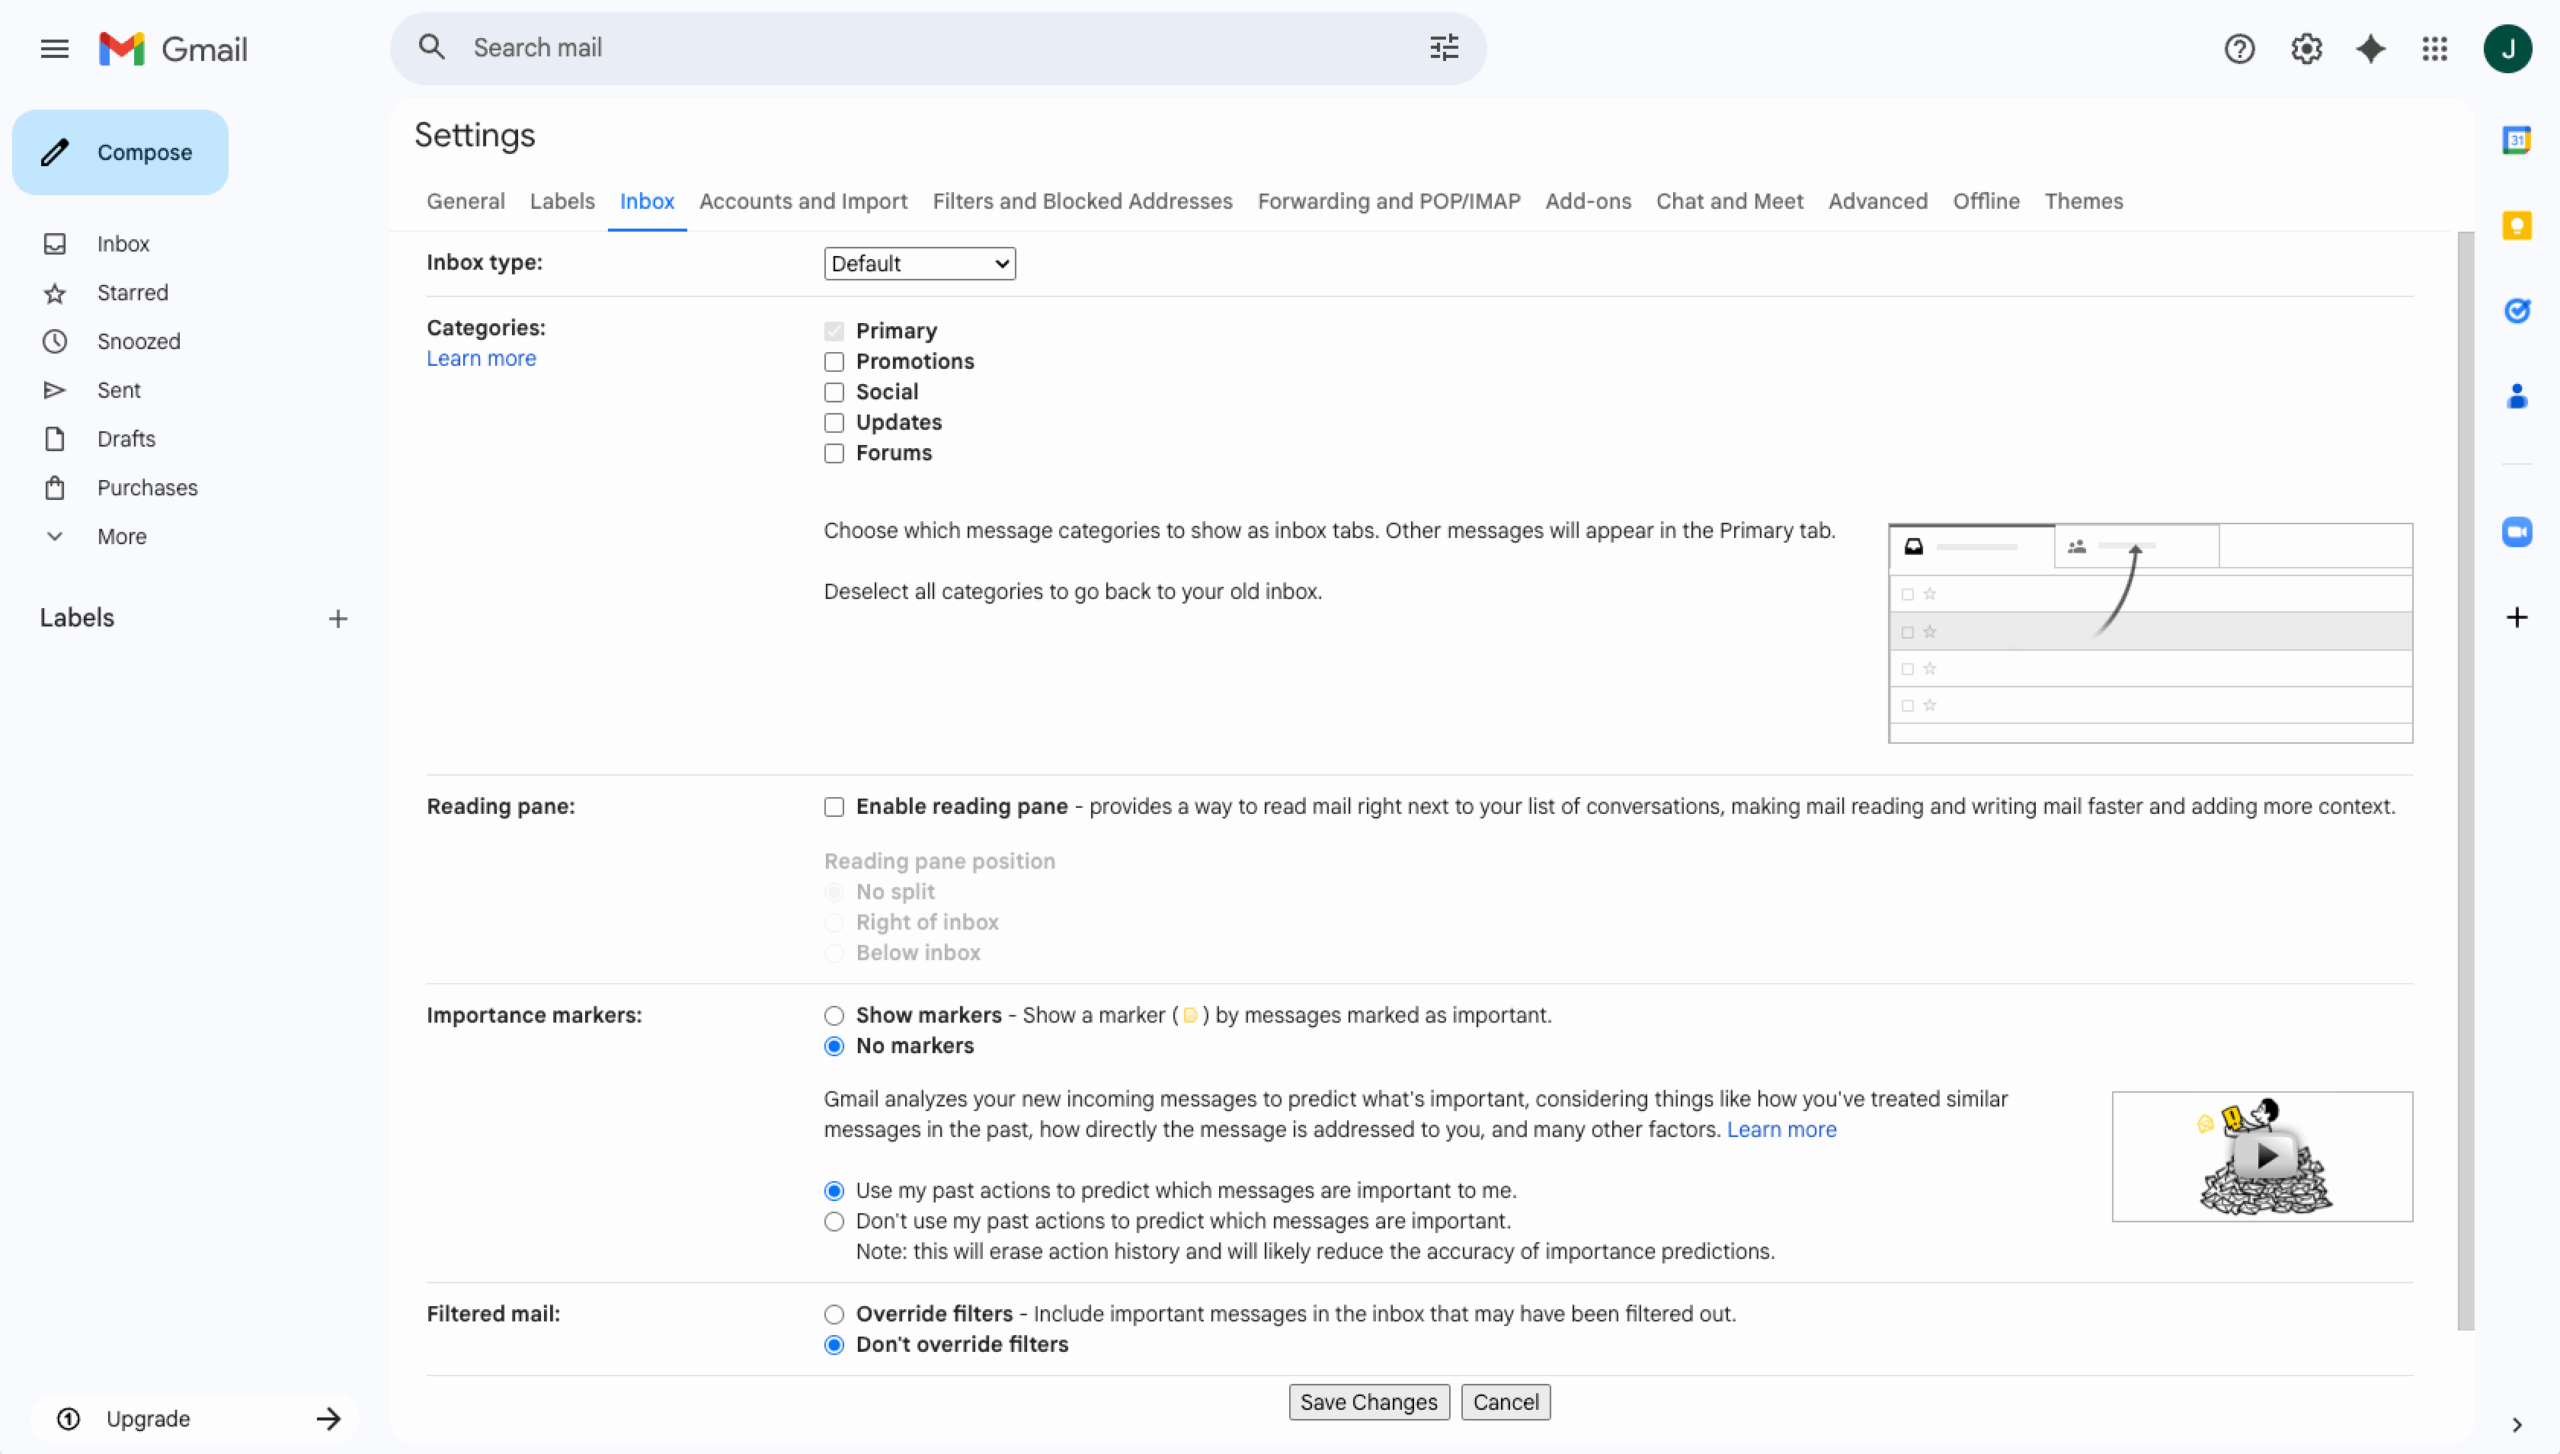The image size is (2560, 1454).
Task: Create a new label with plus icon
Action: tap(338, 619)
